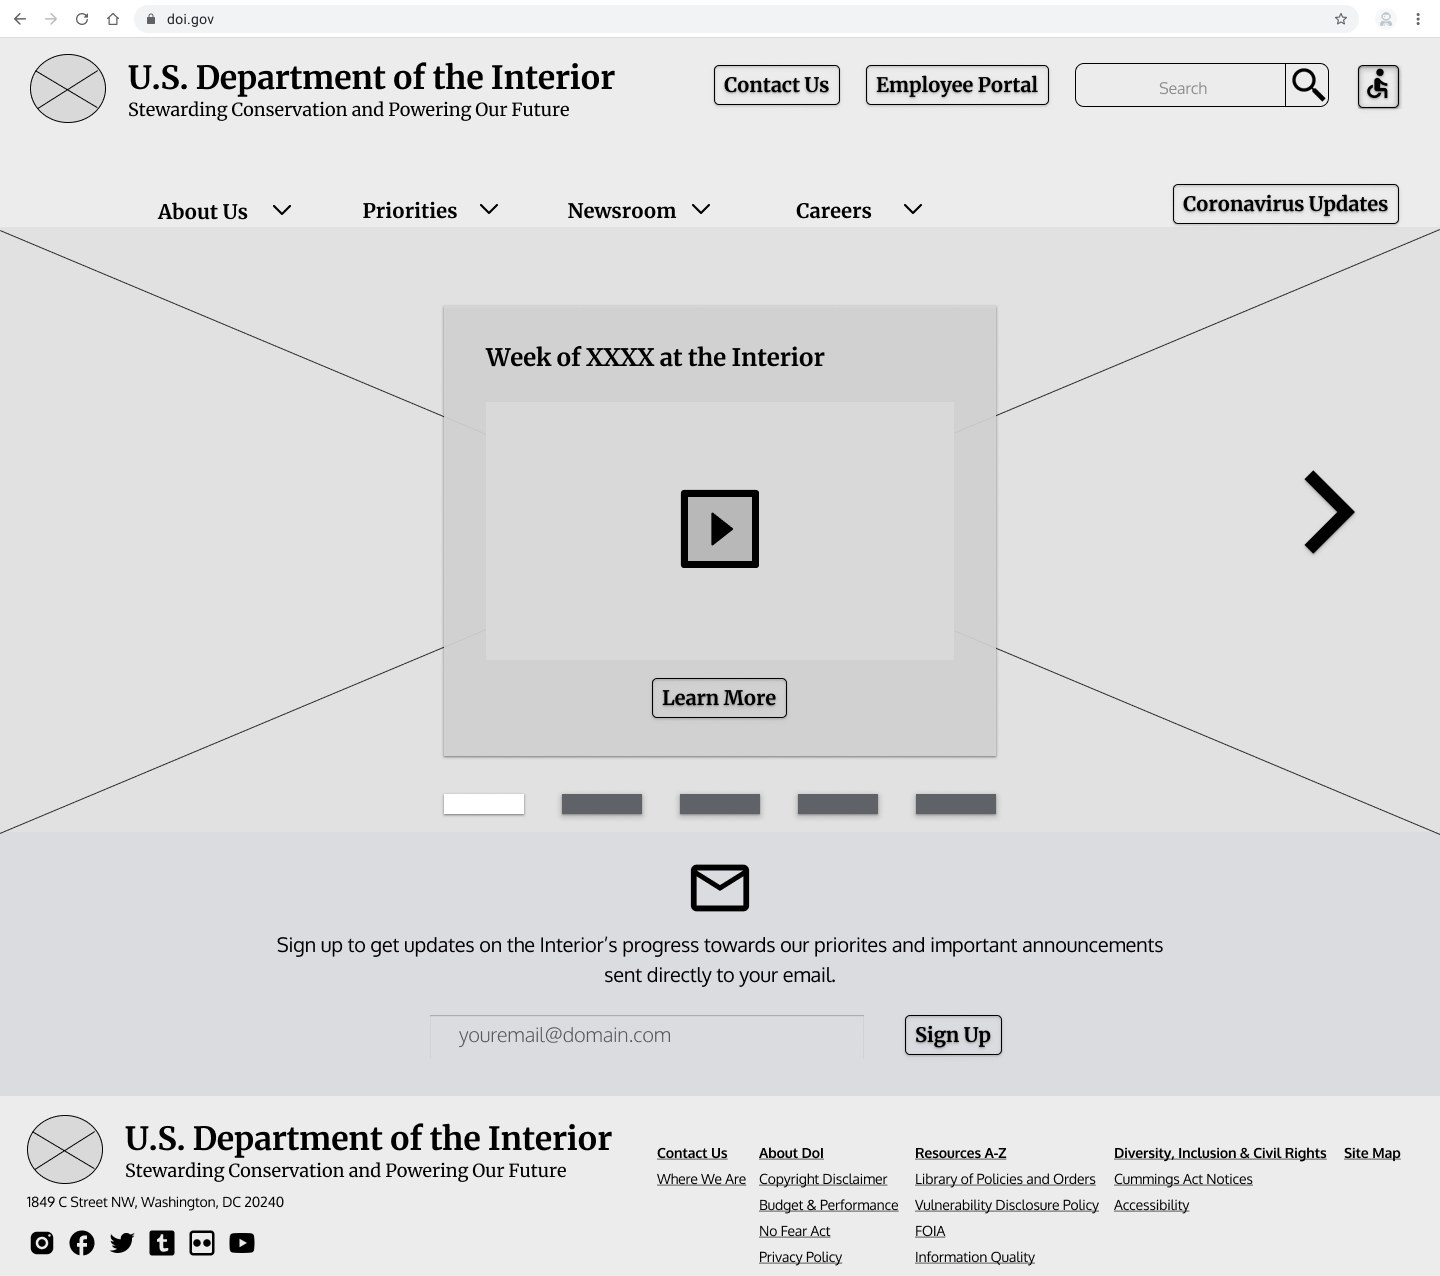Open the Tumblr social icon
Screen dimensions: 1440x1276
coord(162,1243)
